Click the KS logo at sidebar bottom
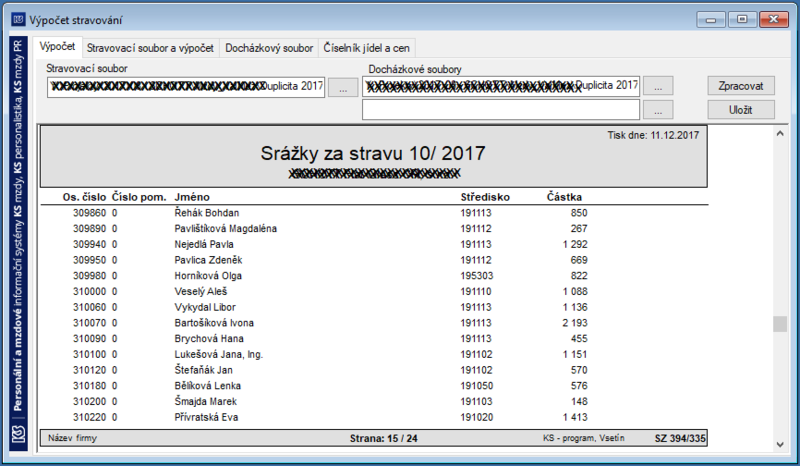 pyautogui.click(x=18, y=434)
